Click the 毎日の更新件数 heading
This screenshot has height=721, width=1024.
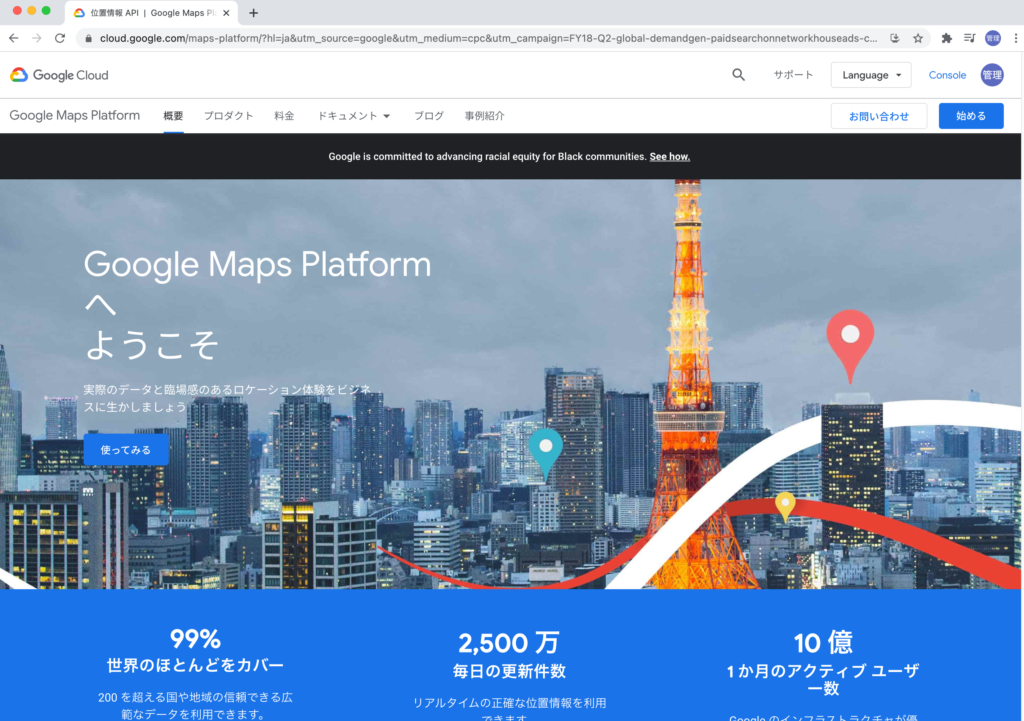509,671
